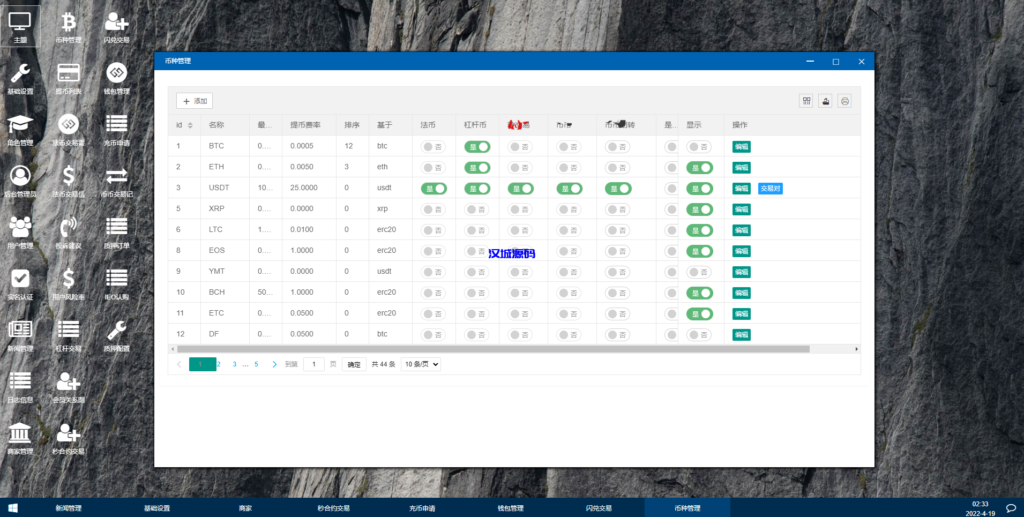Click the 添加 add button
The image size is (1024, 517).
[194, 101]
